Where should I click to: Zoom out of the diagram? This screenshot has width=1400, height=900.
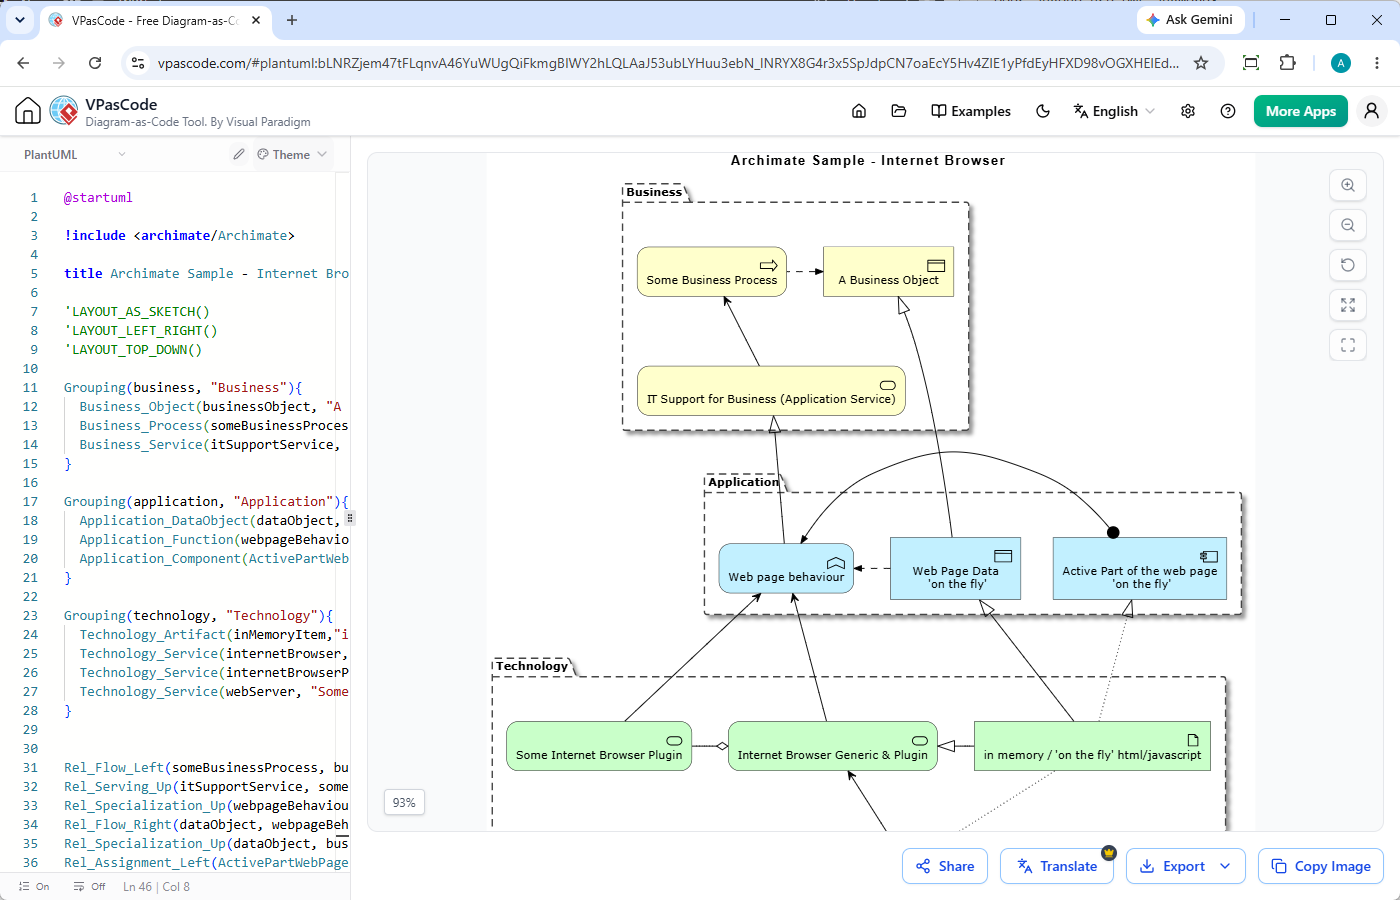[1348, 225]
